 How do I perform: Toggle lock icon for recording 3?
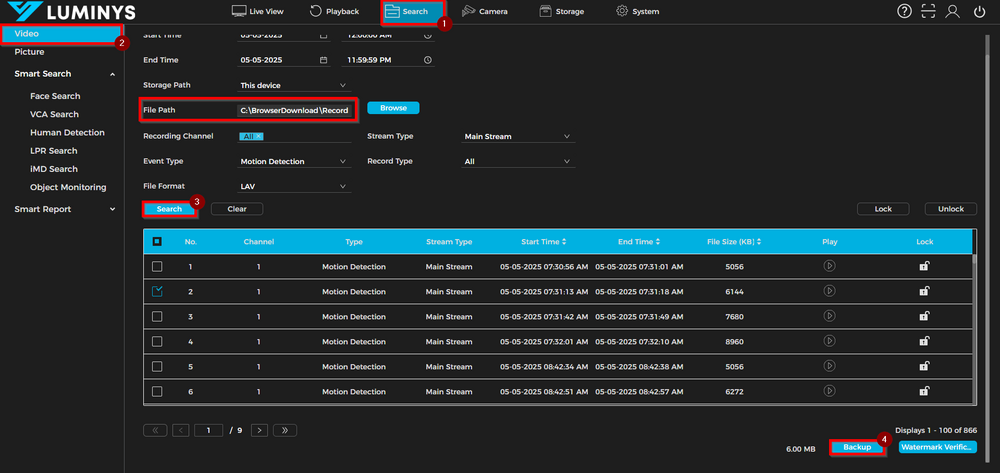click(924, 316)
